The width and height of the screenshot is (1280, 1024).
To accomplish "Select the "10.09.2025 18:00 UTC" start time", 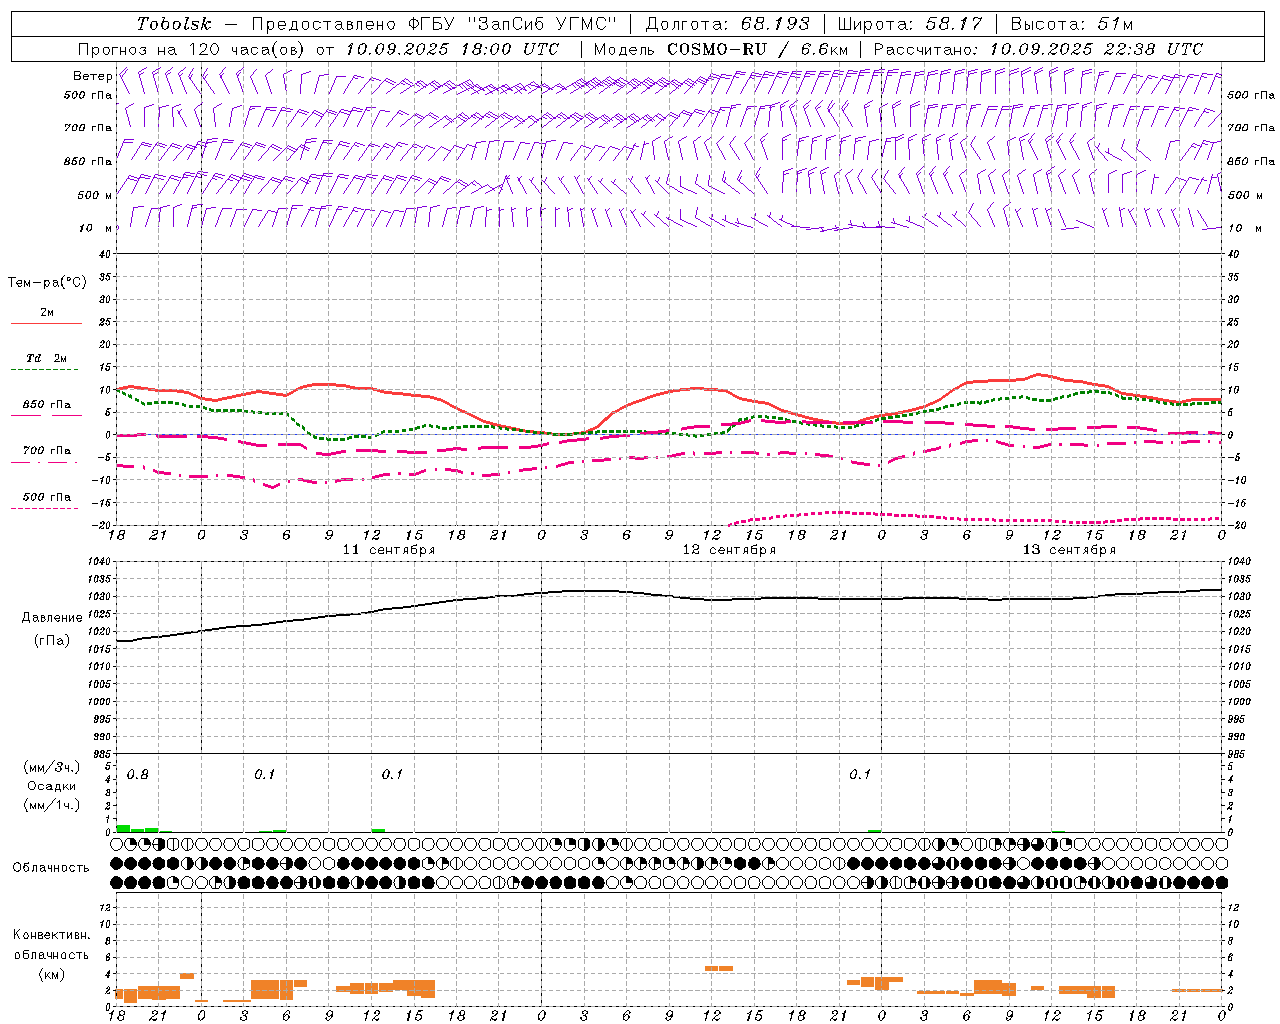I will pyautogui.click(x=452, y=49).
